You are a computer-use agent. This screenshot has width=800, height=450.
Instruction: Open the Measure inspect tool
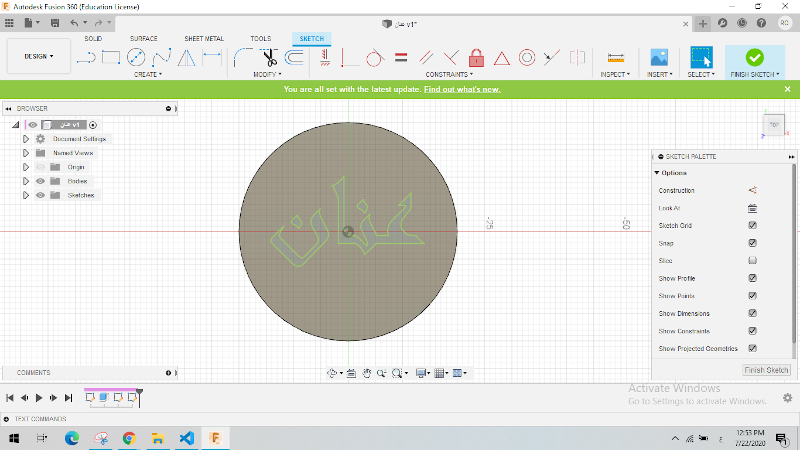[x=616, y=58]
